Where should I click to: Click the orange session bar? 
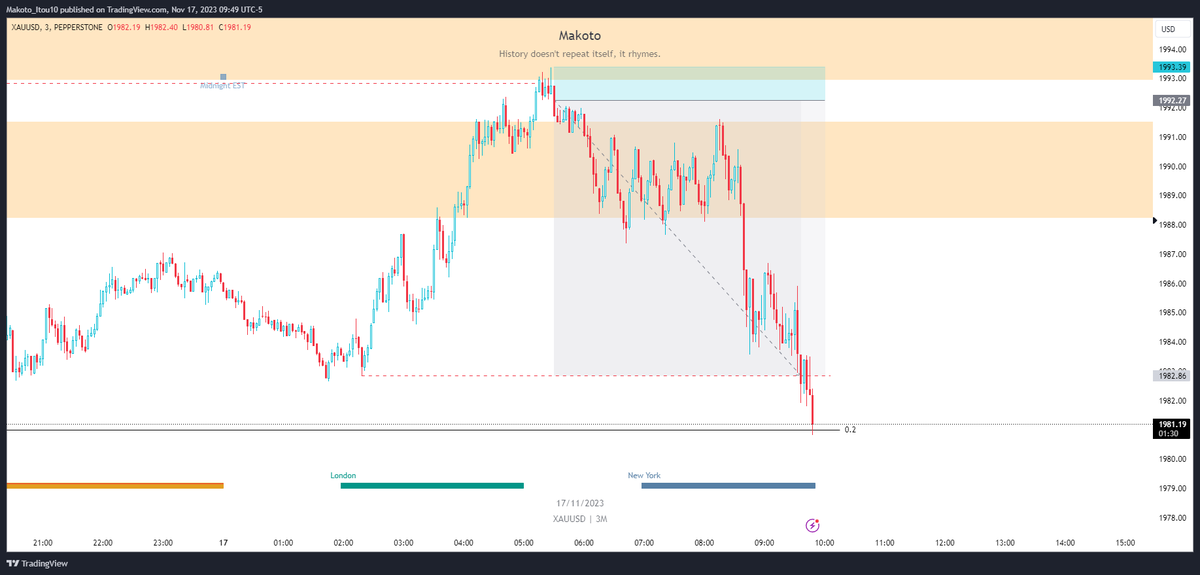pyautogui.click(x=114, y=486)
